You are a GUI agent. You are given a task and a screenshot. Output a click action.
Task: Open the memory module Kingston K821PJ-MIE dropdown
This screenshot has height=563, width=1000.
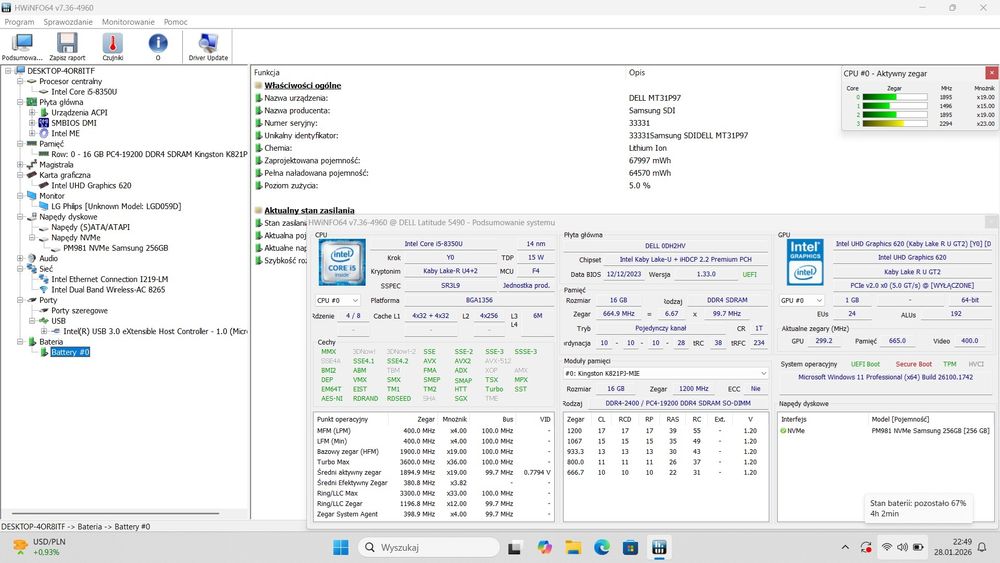click(x=666, y=373)
